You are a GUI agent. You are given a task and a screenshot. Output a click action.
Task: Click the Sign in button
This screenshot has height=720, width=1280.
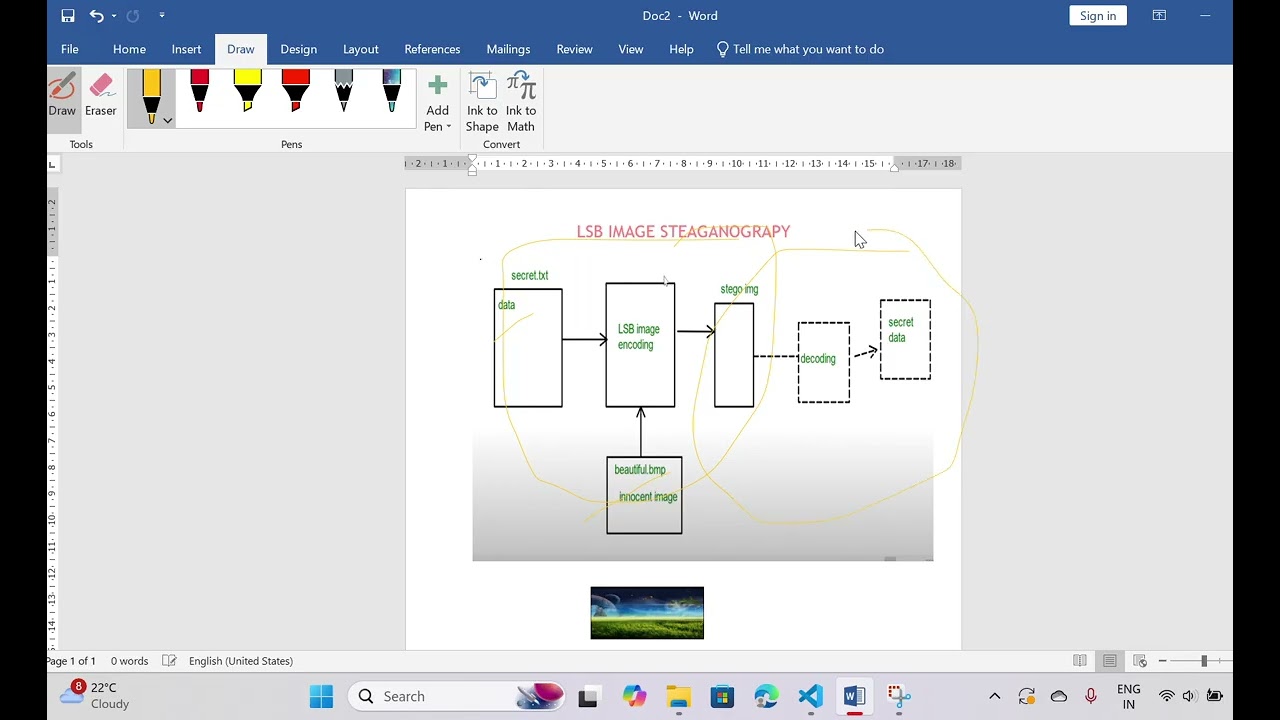click(x=1097, y=16)
